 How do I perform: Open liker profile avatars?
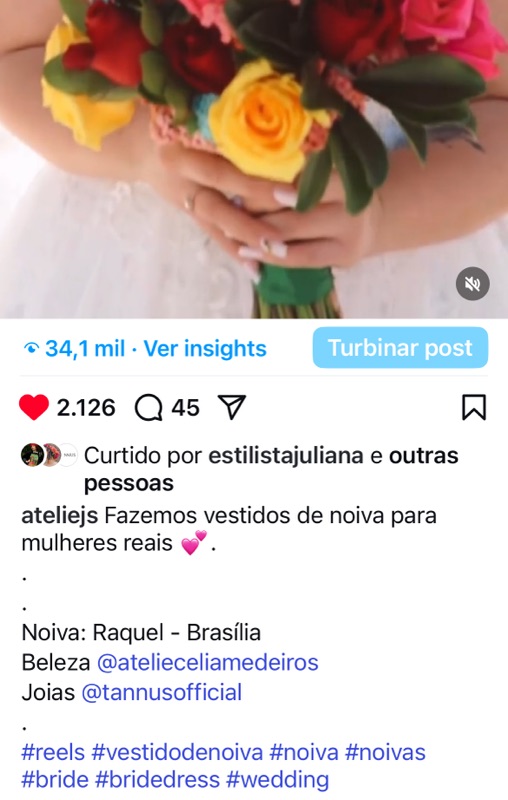(49, 455)
